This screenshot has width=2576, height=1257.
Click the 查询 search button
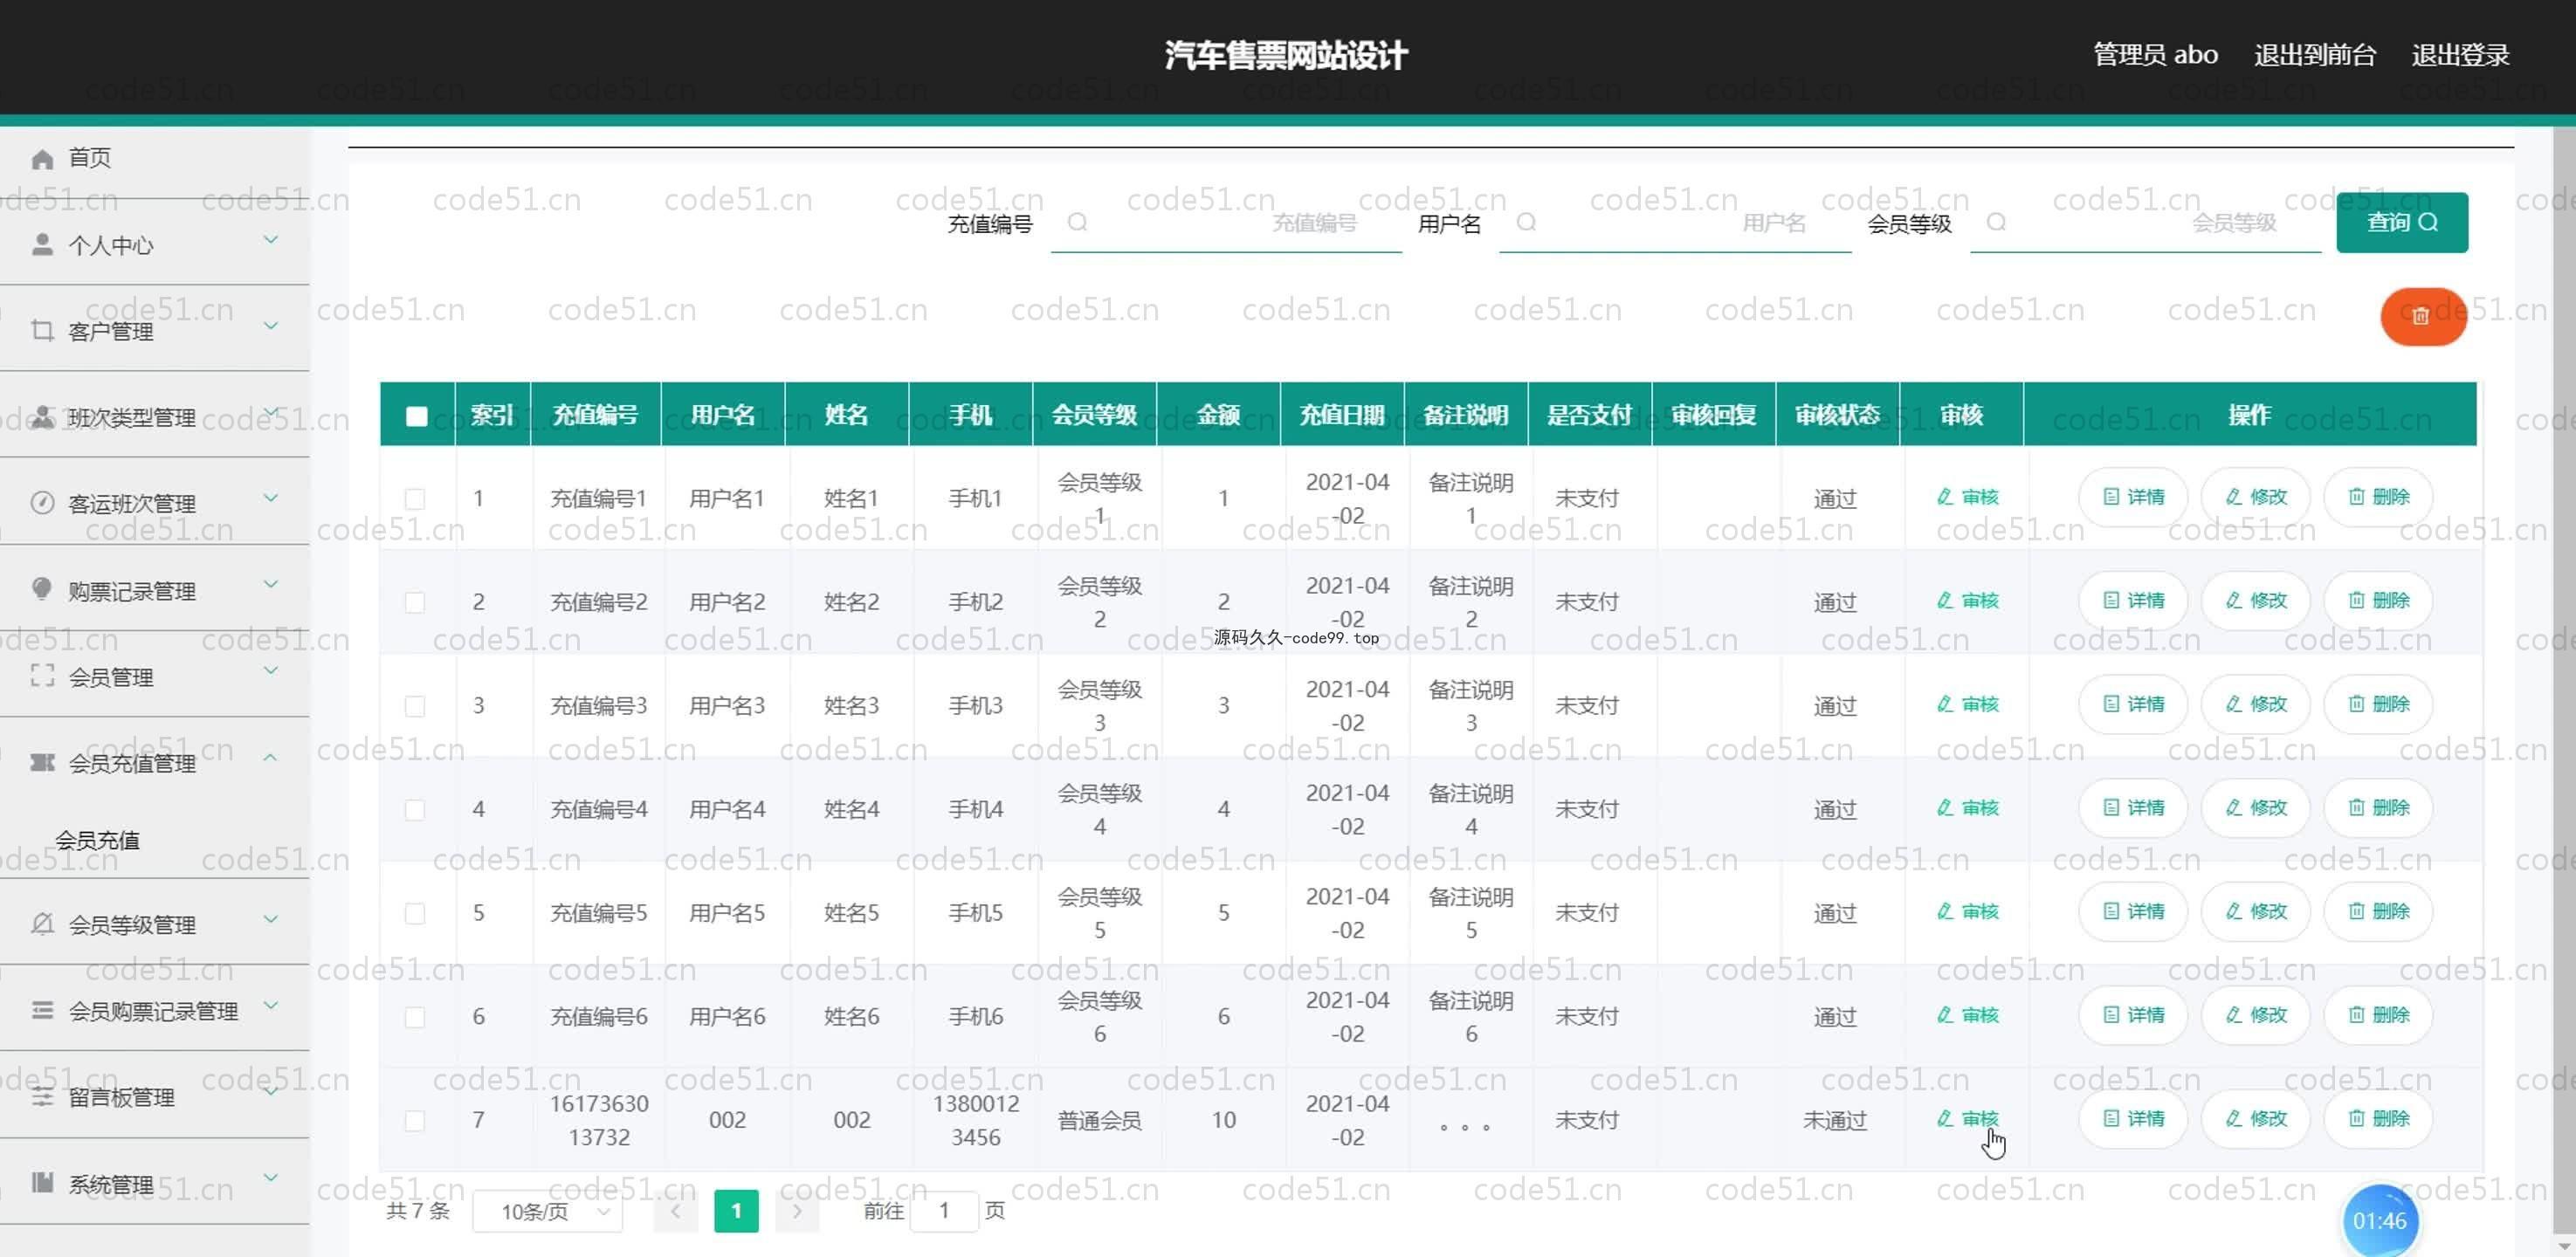[x=2401, y=222]
